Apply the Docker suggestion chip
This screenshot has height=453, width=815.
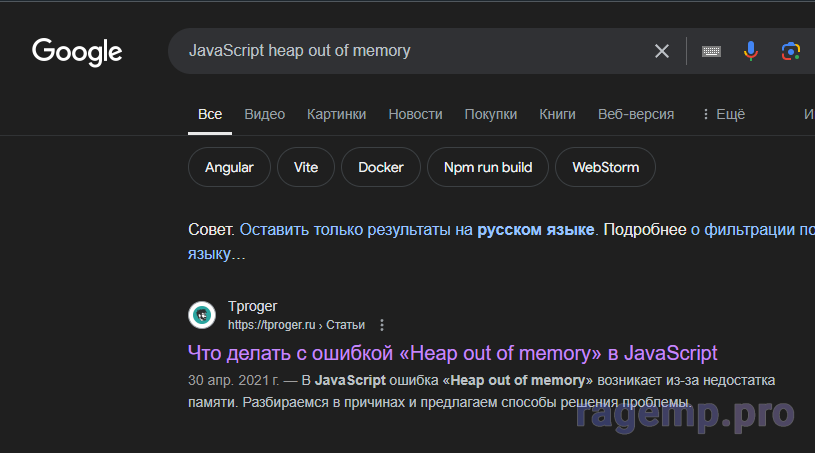[380, 167]
